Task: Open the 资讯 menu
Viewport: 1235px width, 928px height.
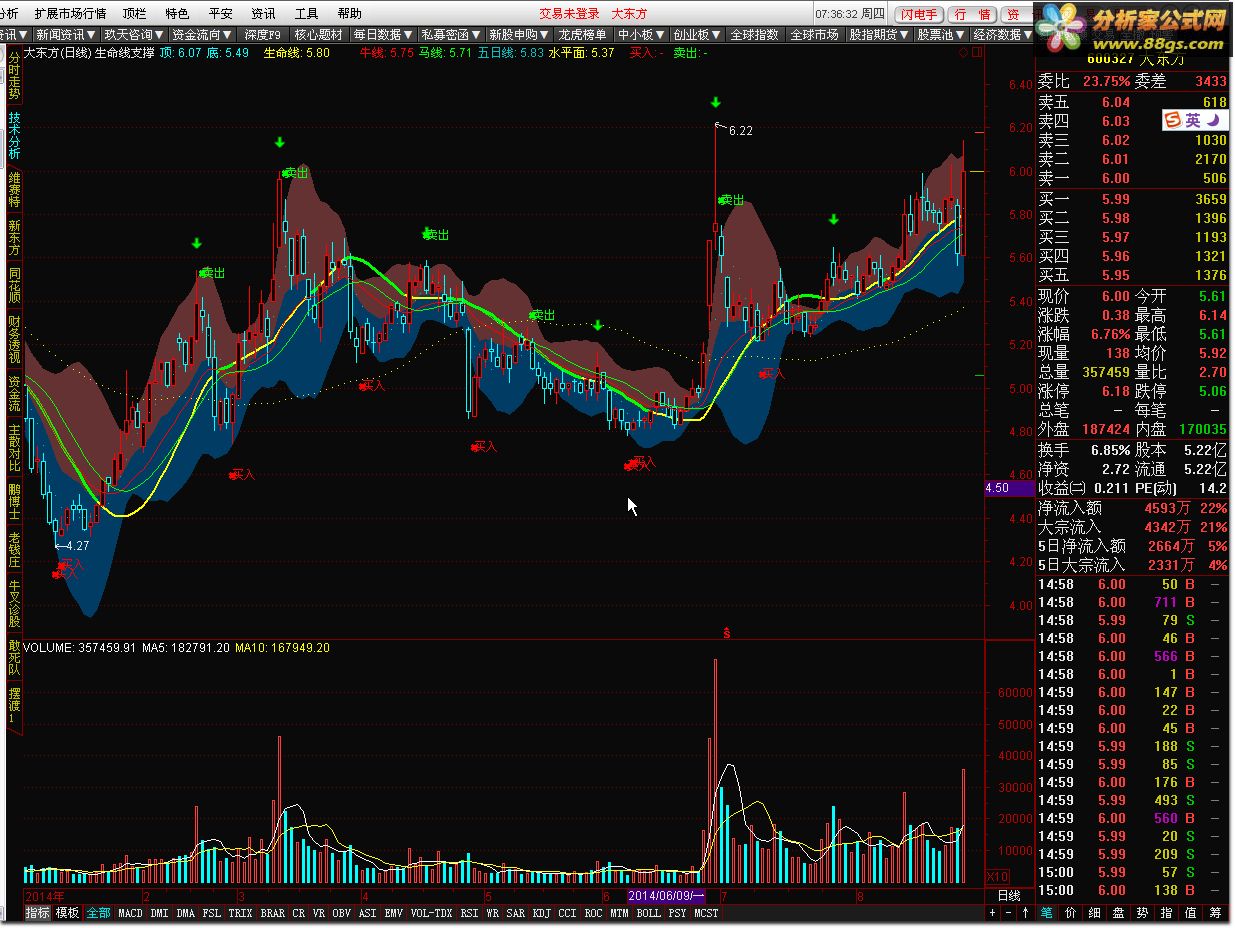Action: coord(263,14)
